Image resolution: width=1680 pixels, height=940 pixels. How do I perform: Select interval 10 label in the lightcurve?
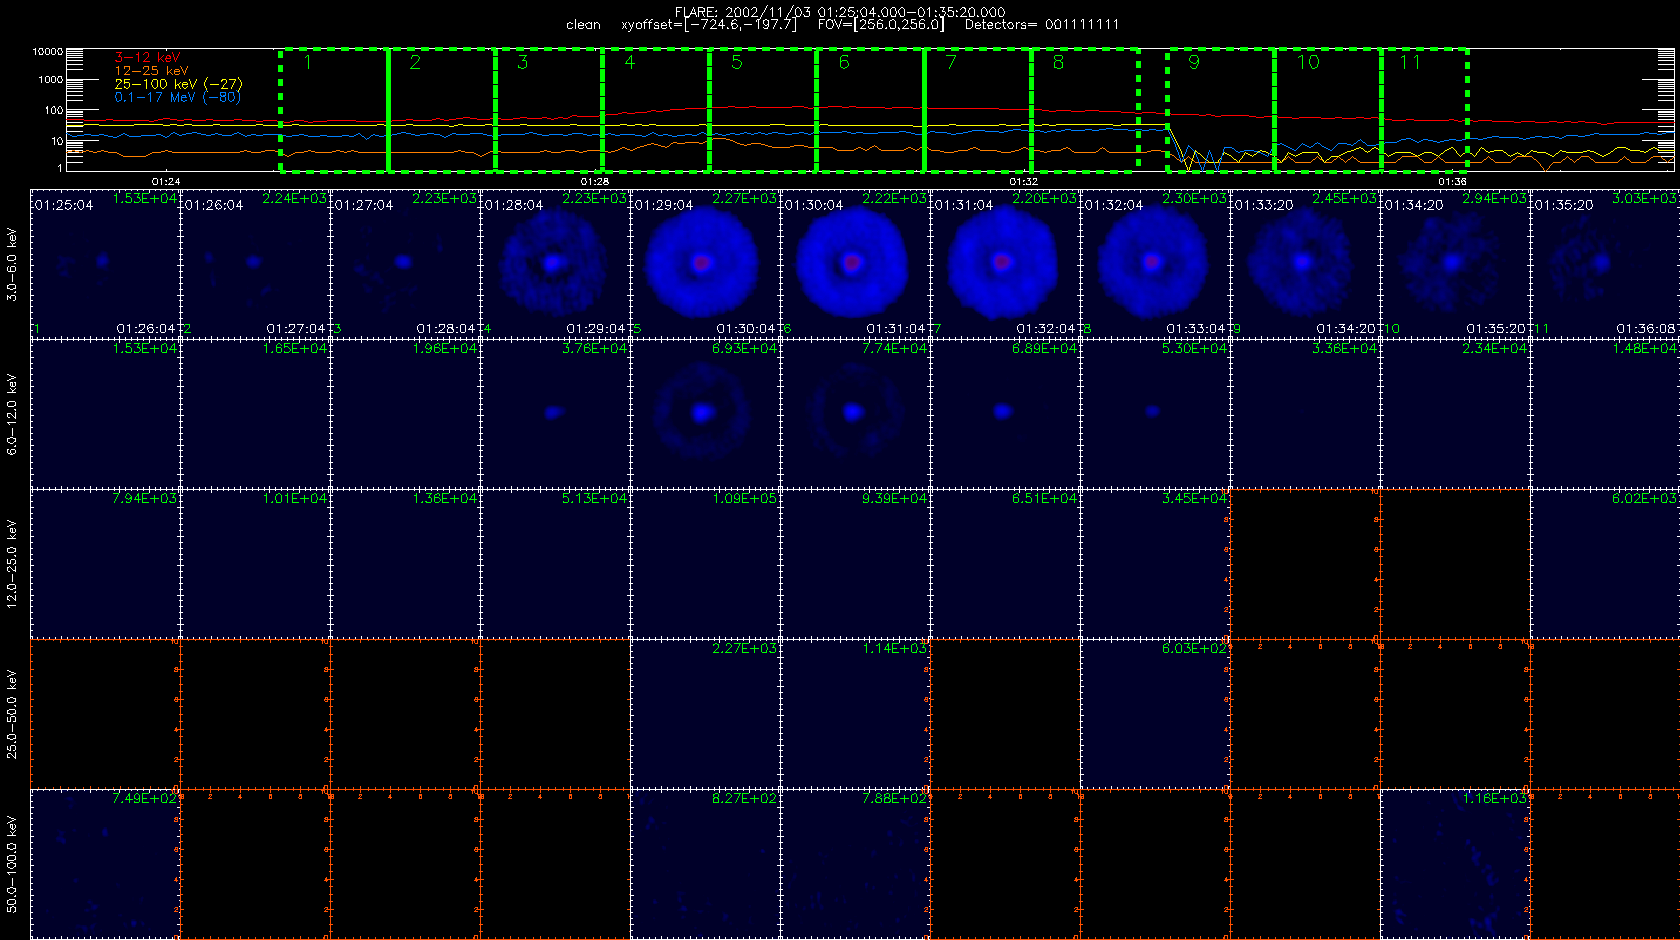1308,62
